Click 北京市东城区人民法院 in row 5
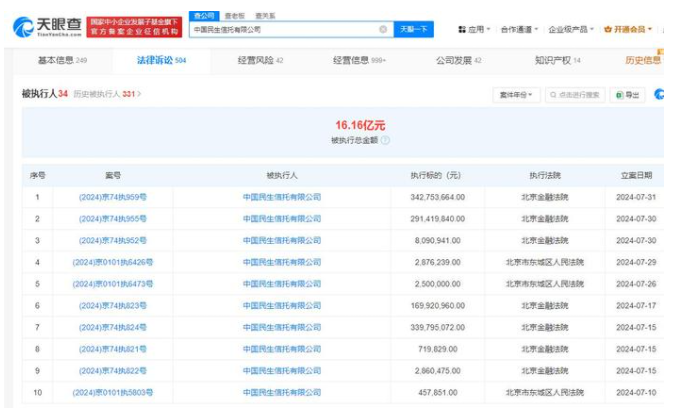Screen dimensions: 684x411 pos(545,284)
